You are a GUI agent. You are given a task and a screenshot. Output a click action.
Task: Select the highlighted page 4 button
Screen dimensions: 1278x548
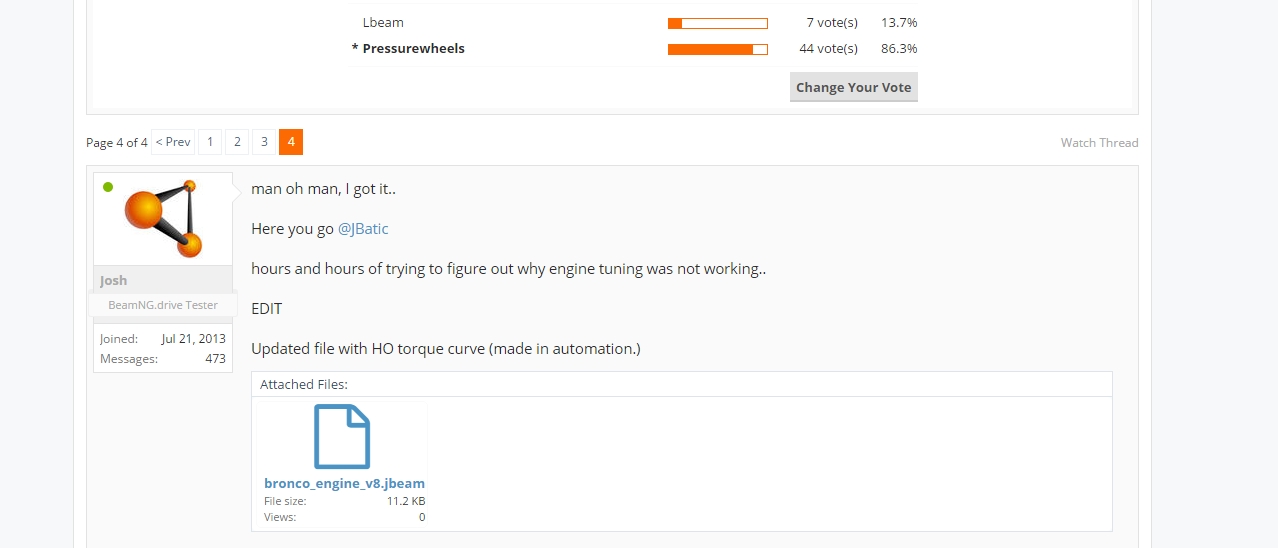tap(291, 142)
